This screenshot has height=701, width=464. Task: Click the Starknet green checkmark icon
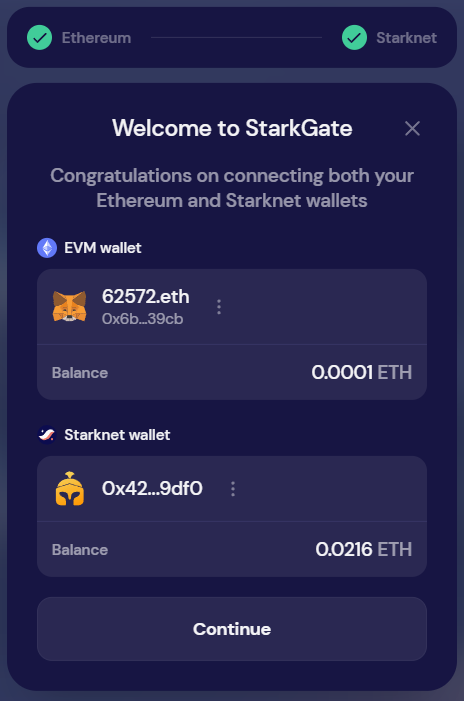pyautogui.click(x=354, y=38)
